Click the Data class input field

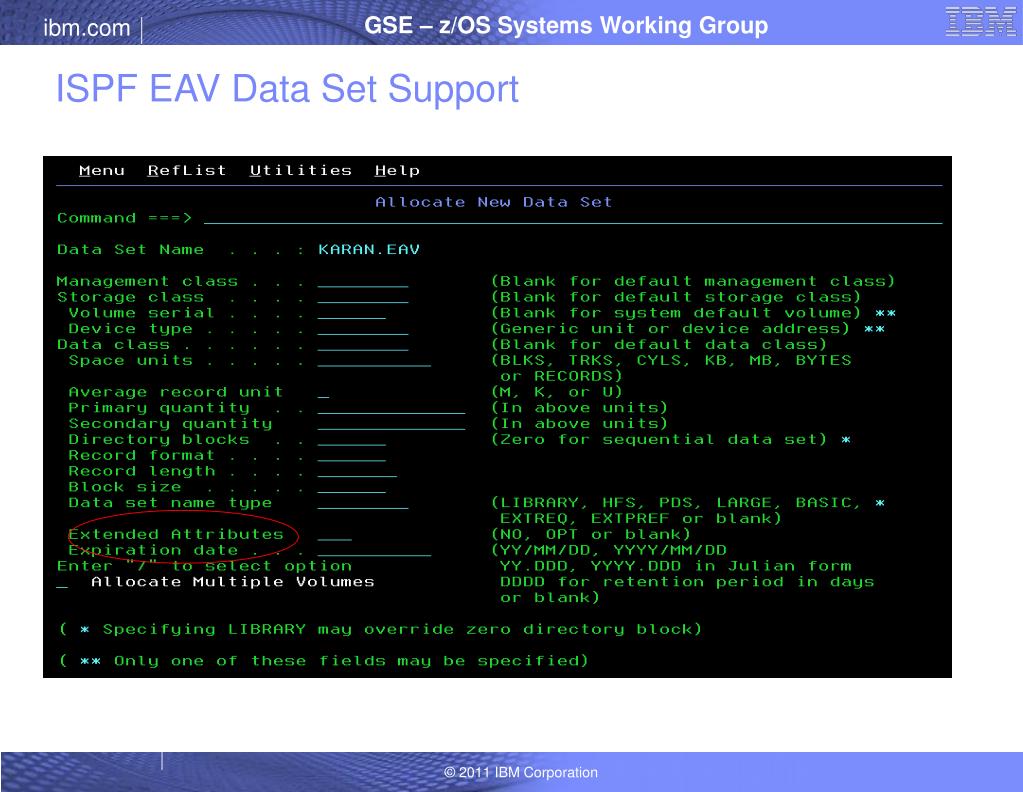[363, 345]
